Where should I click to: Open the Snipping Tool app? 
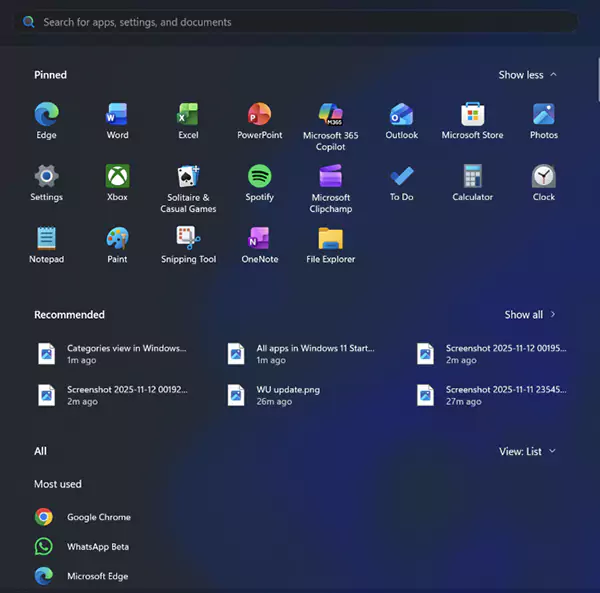(x=188, y=245)
